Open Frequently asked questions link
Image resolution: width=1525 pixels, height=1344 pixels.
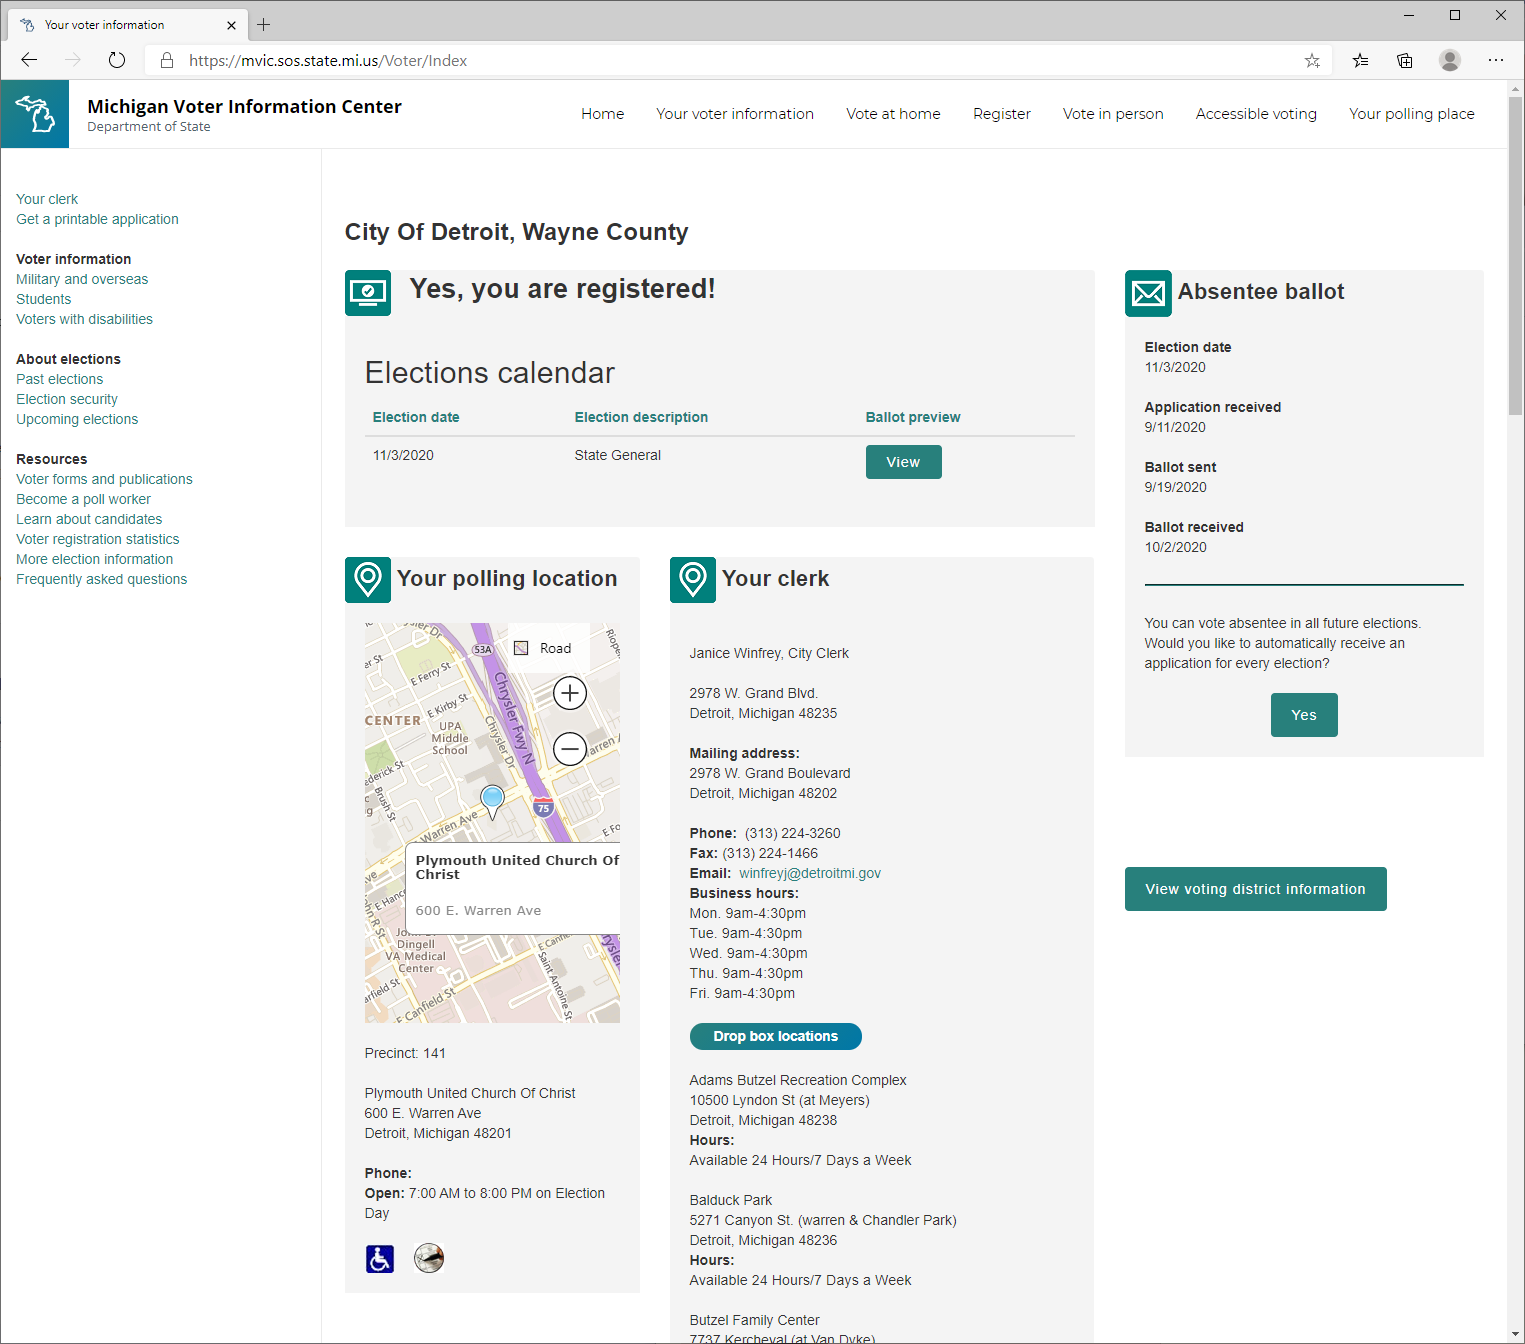tap(101, 579)
